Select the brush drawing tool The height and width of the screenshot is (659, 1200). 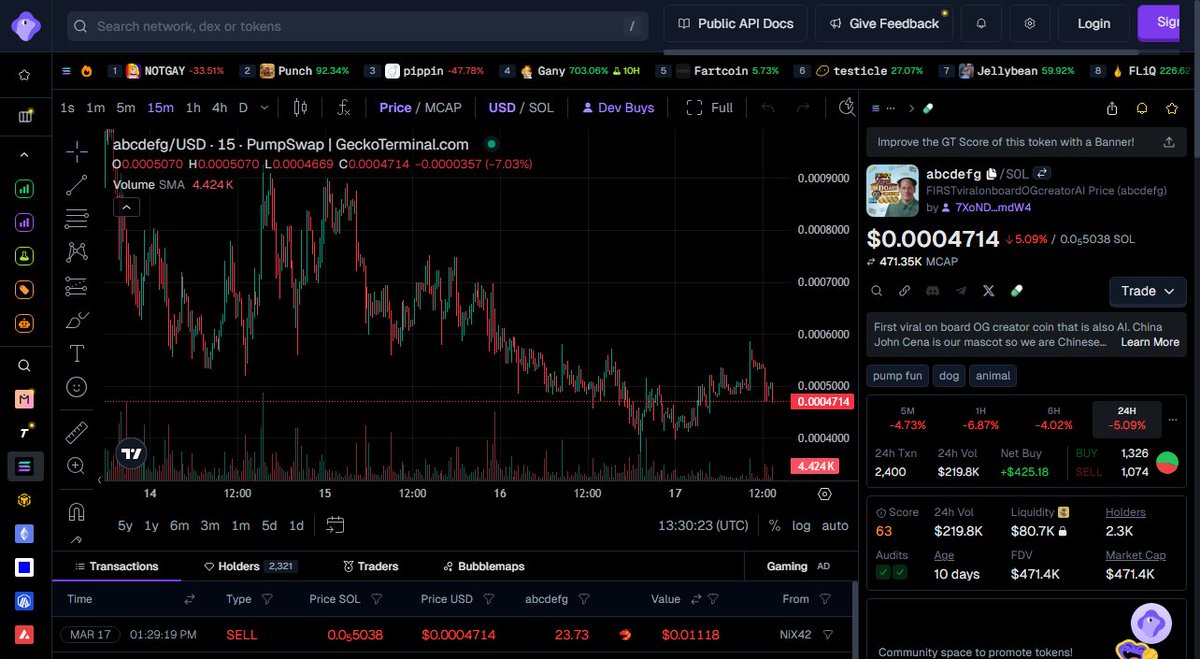(x=76, y=321)
